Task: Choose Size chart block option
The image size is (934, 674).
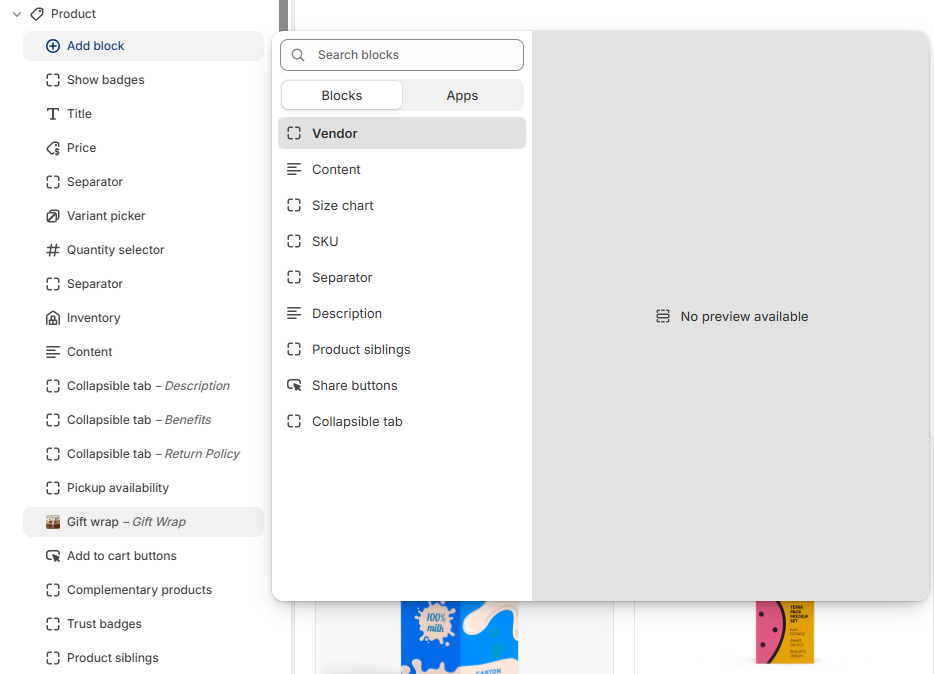Action: [x=402, y=205]
